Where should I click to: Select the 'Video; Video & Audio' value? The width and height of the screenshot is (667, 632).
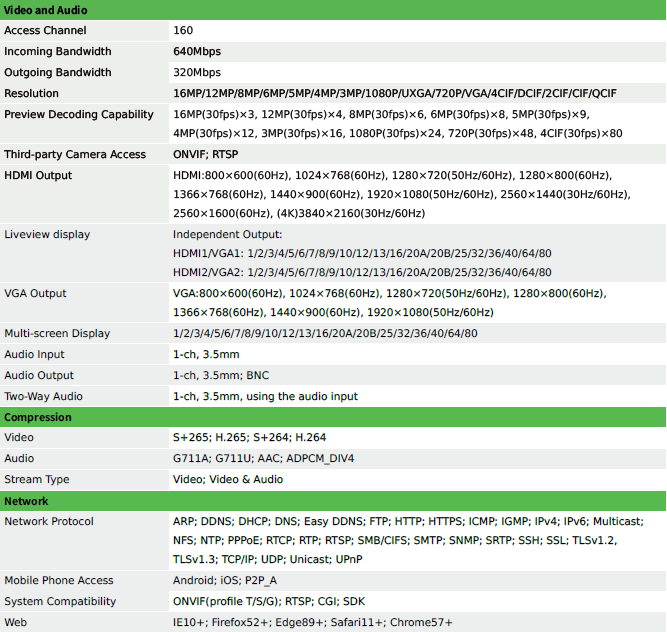click(228, 479)
